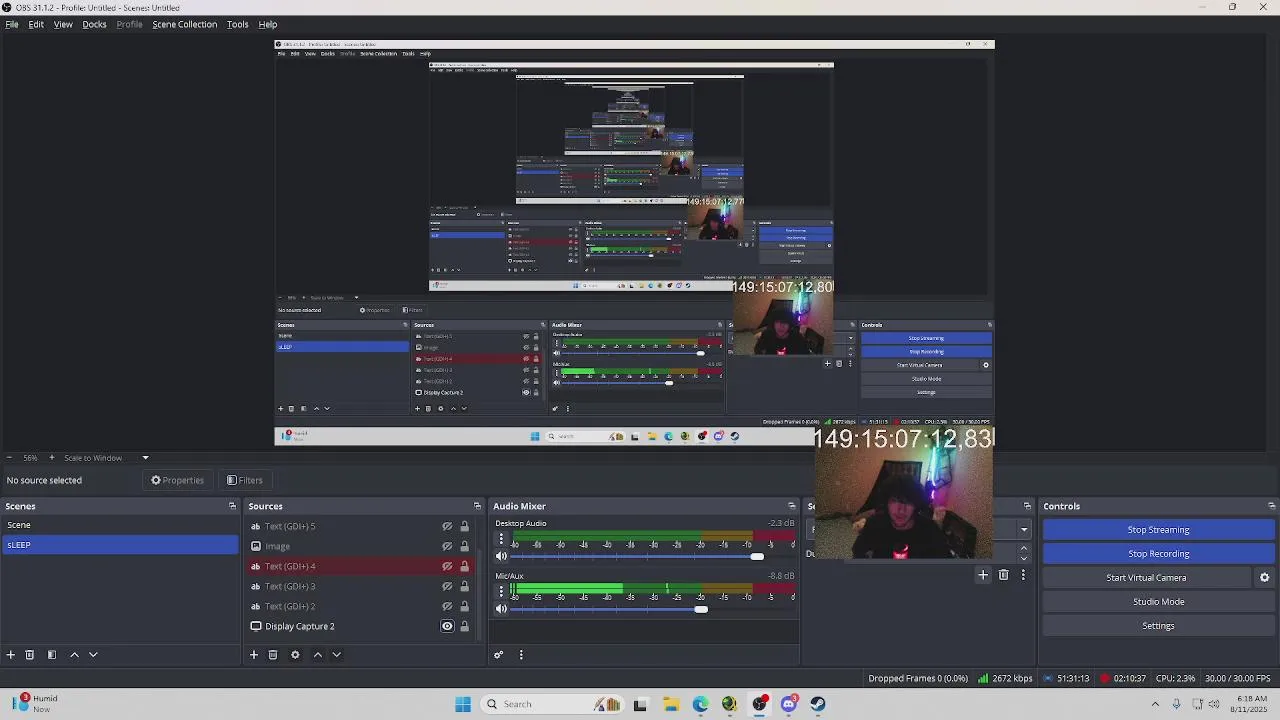Select Display Capture 2 source row

[x=362, y=626]
